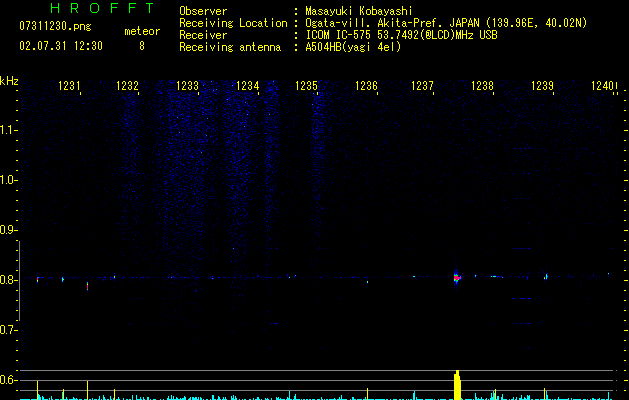The width and height of the screenshot is (629, 400).
Task: Click the meteor count value 8
Action: pos(142,46)
